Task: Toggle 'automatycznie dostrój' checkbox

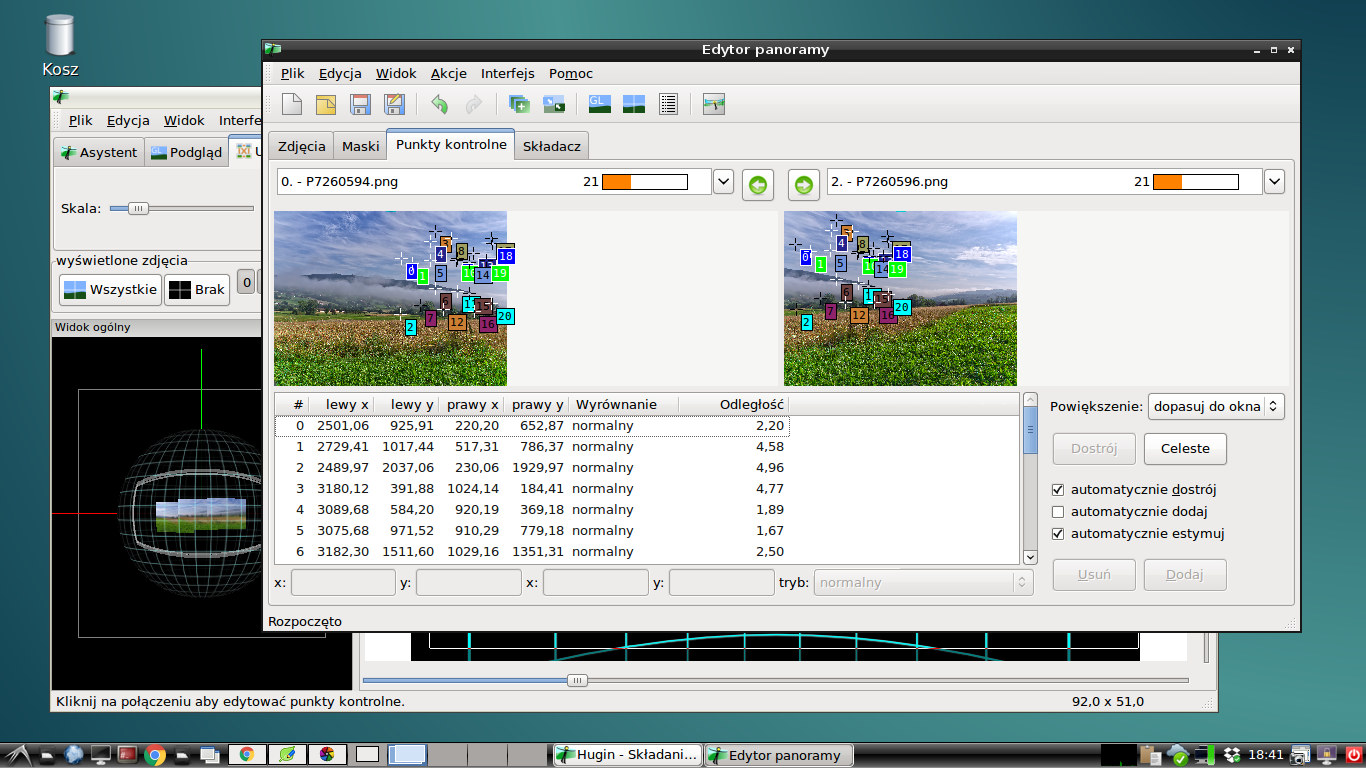Action: coord(1058,490)
